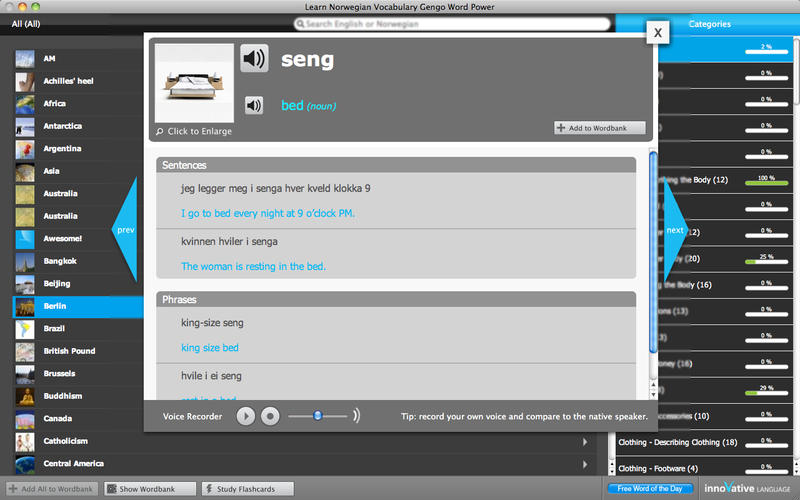This screenshot has width=800, height=500.
Task: Click the Phrases section header
Action: point(396,299)
